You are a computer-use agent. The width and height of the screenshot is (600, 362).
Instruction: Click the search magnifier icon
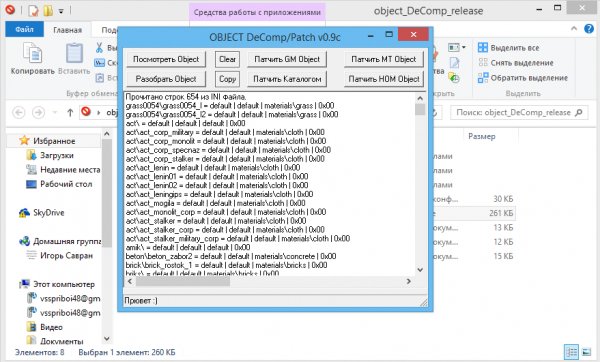coord(579,113)
